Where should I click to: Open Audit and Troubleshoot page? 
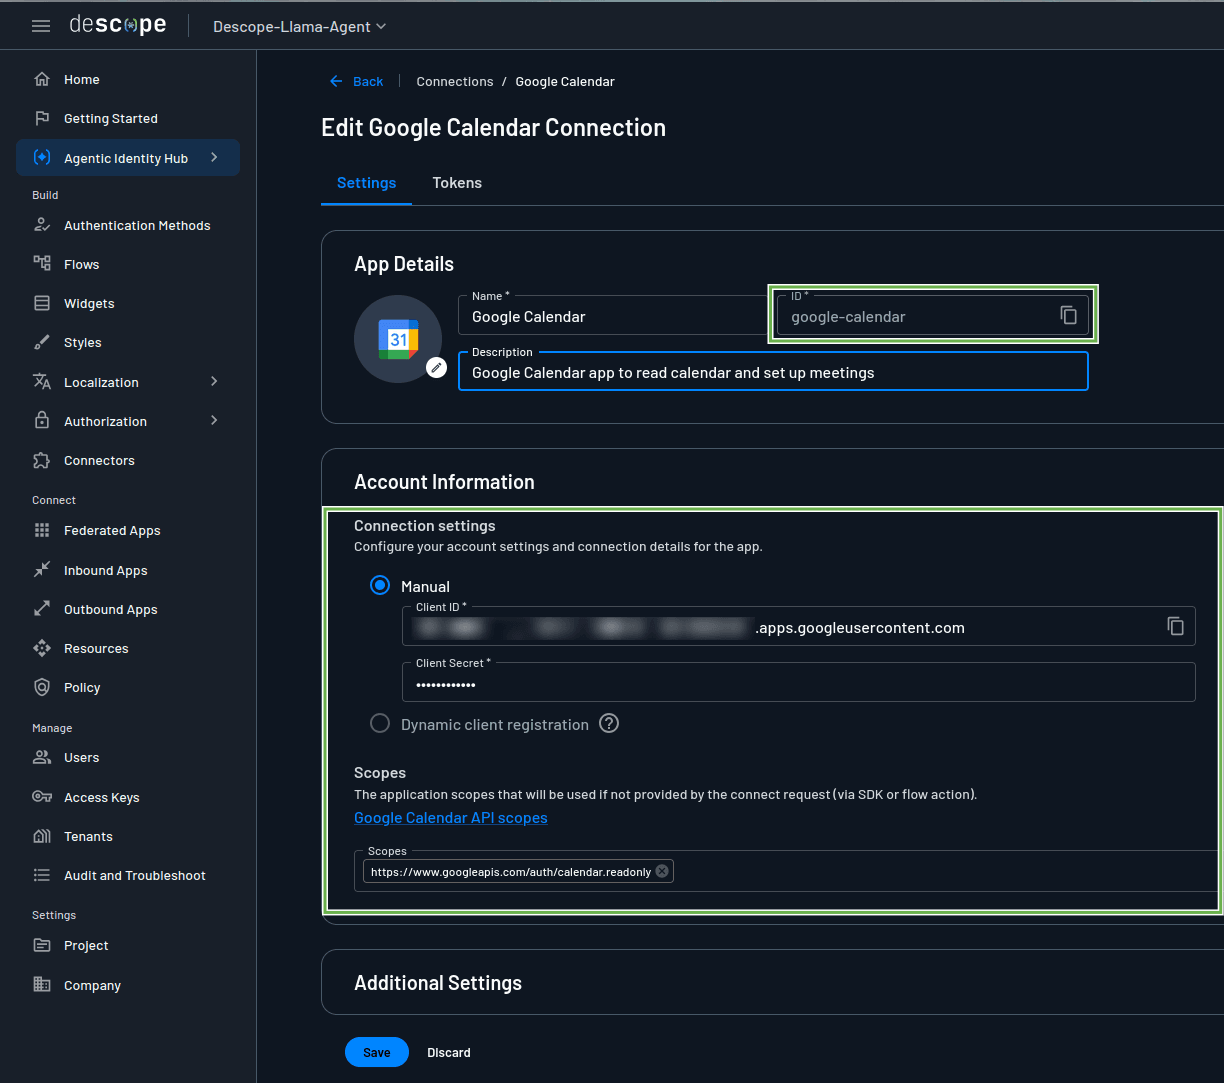pos(128,875)
